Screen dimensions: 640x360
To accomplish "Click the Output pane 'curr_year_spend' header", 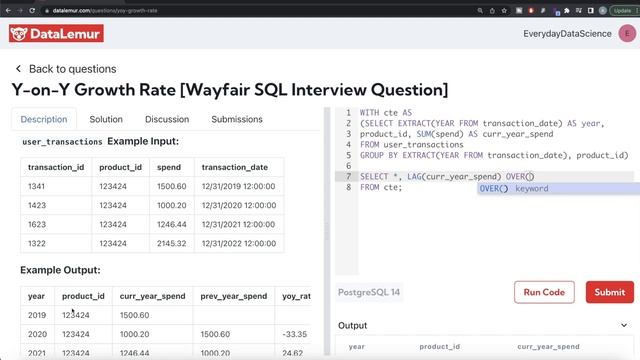I will click(x=548, y=347).
